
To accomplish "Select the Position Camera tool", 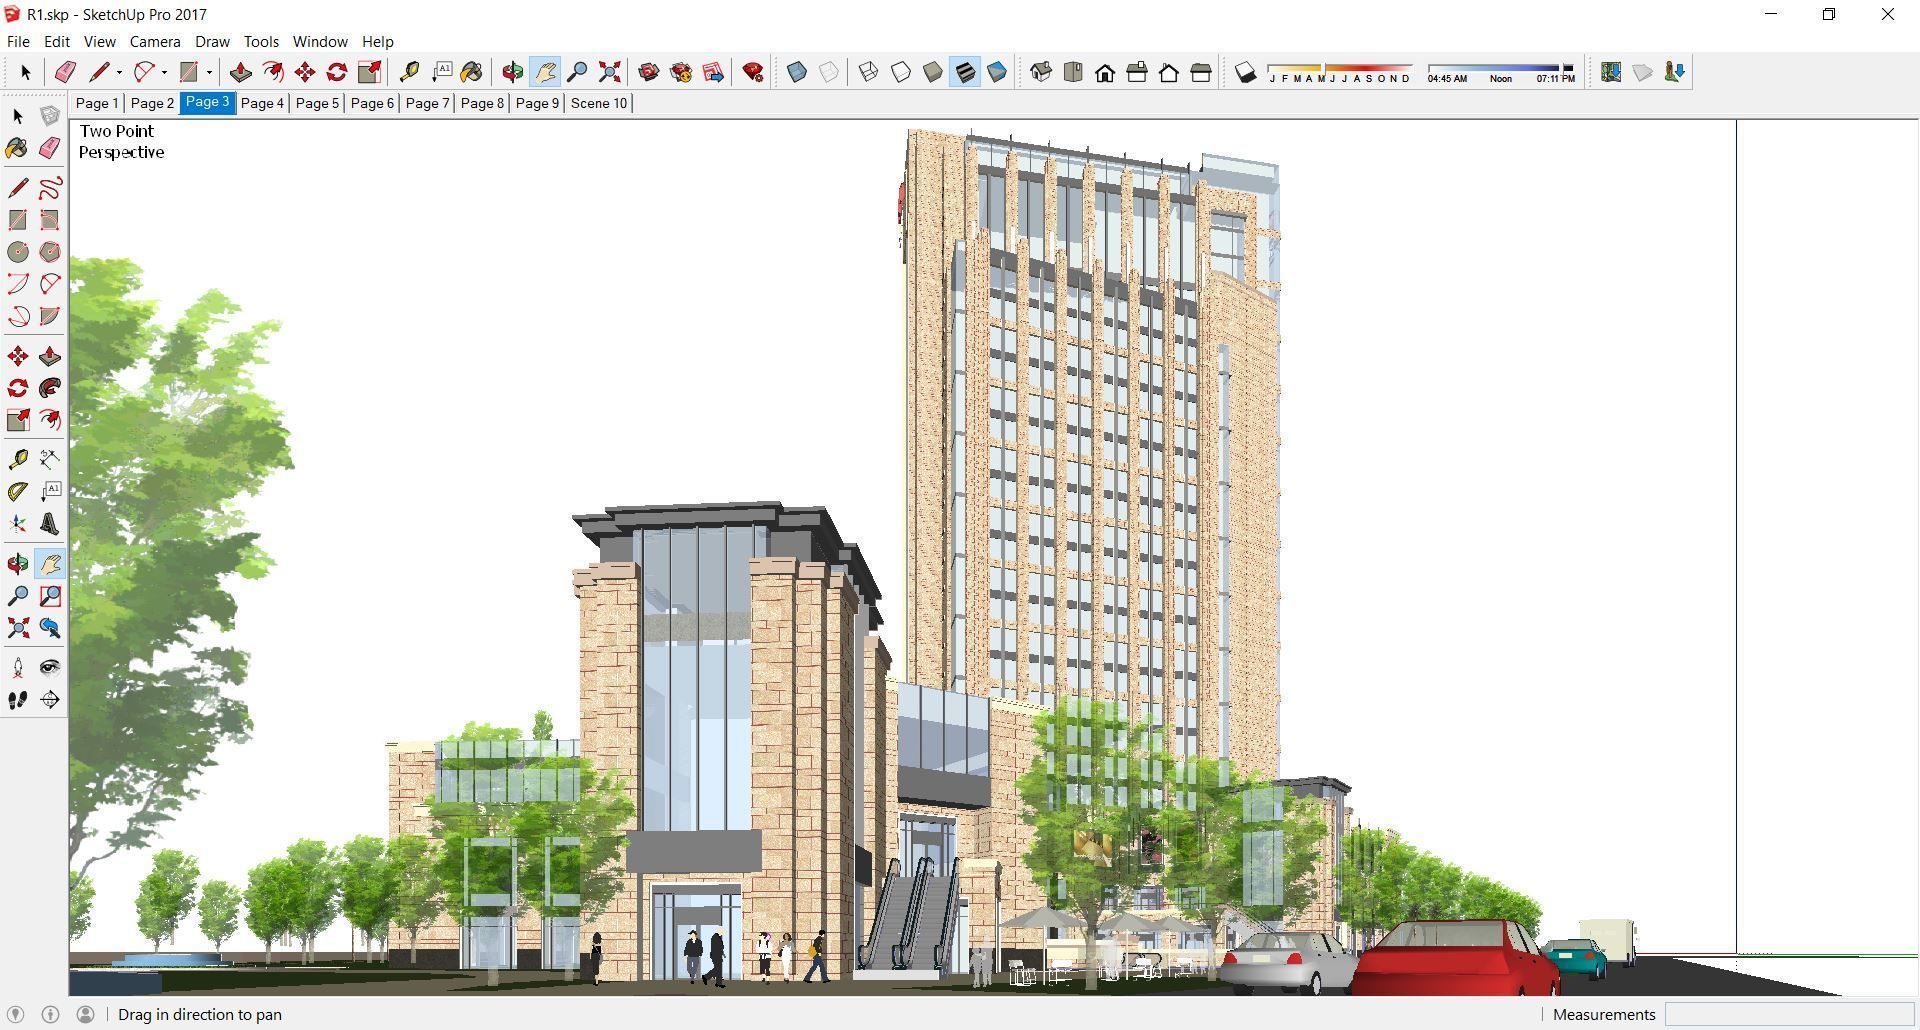I will click(18, 668).
